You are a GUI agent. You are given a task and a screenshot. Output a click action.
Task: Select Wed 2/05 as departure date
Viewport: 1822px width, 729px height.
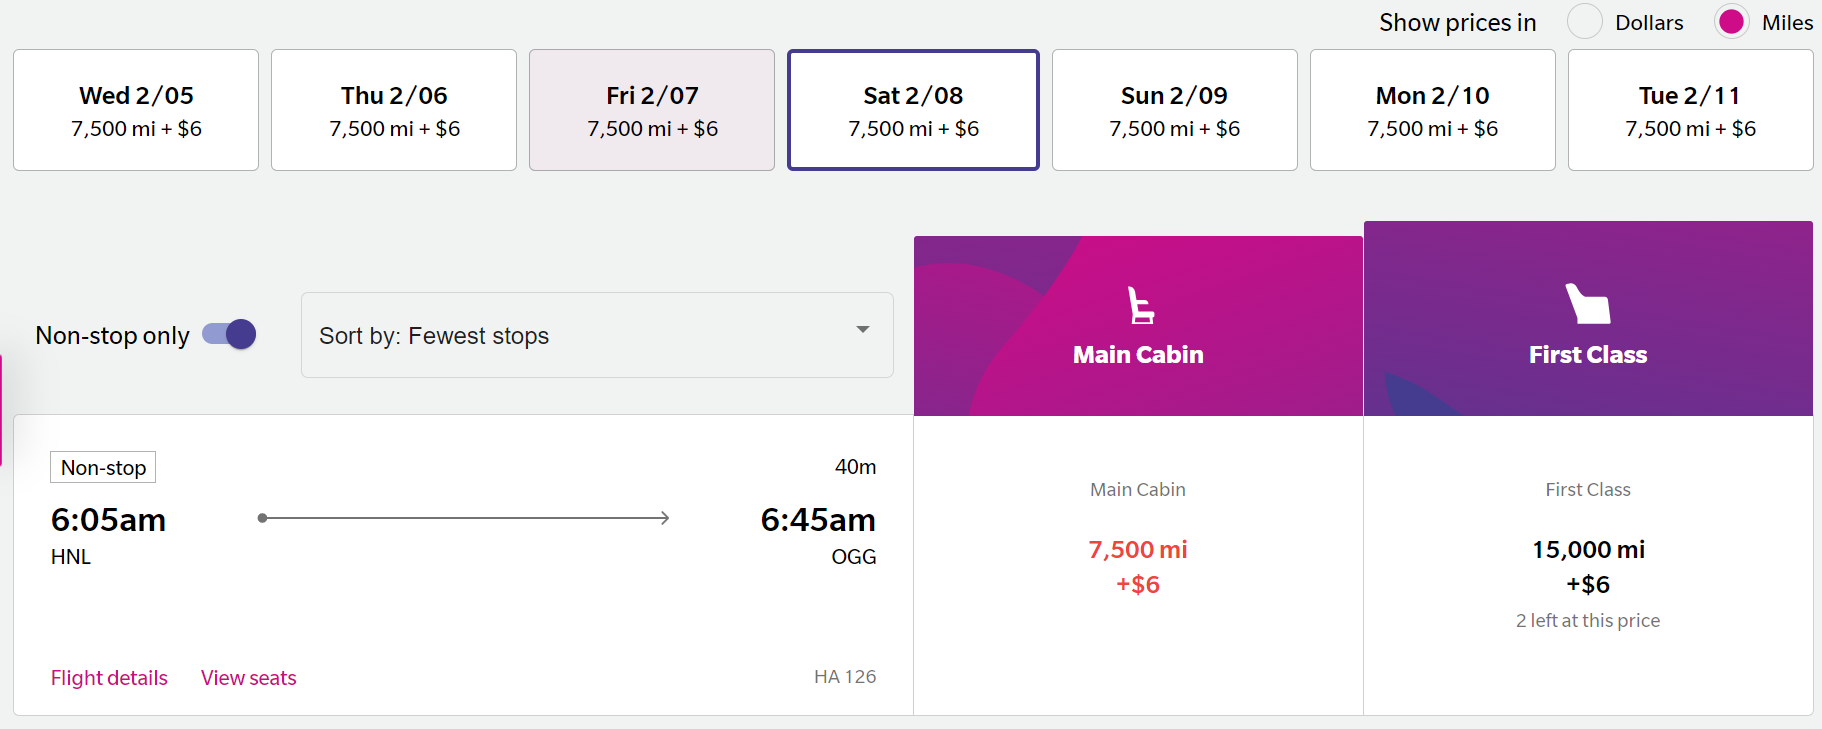[135, 110]
